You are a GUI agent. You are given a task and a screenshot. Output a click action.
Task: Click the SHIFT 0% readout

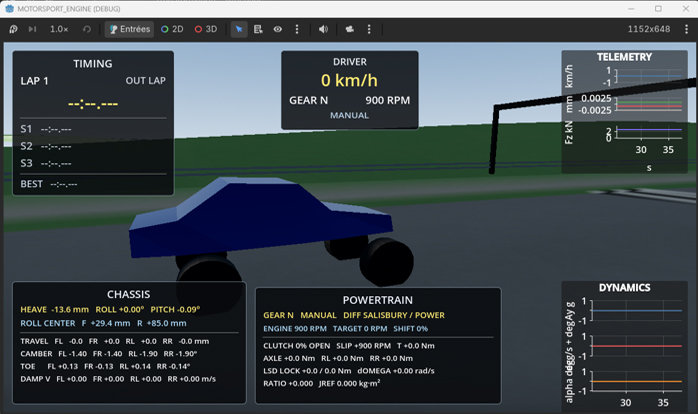click(410, 329)
